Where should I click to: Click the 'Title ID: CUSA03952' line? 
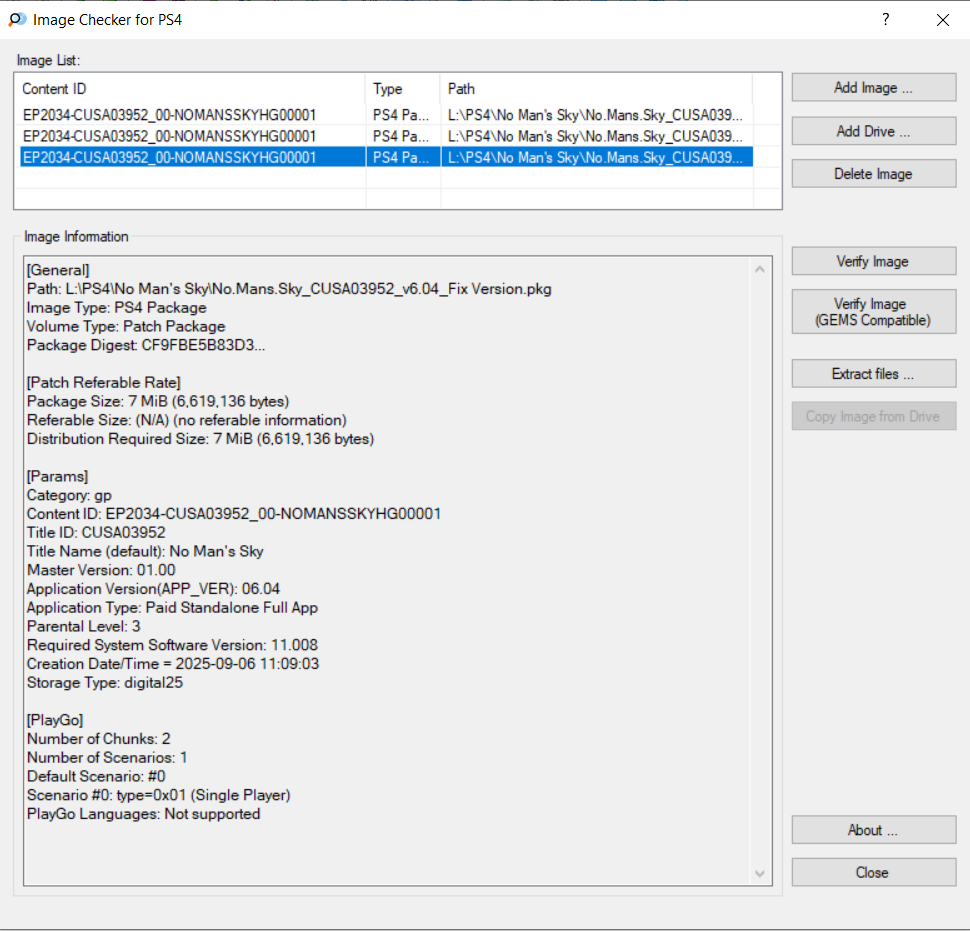point(96,533)
